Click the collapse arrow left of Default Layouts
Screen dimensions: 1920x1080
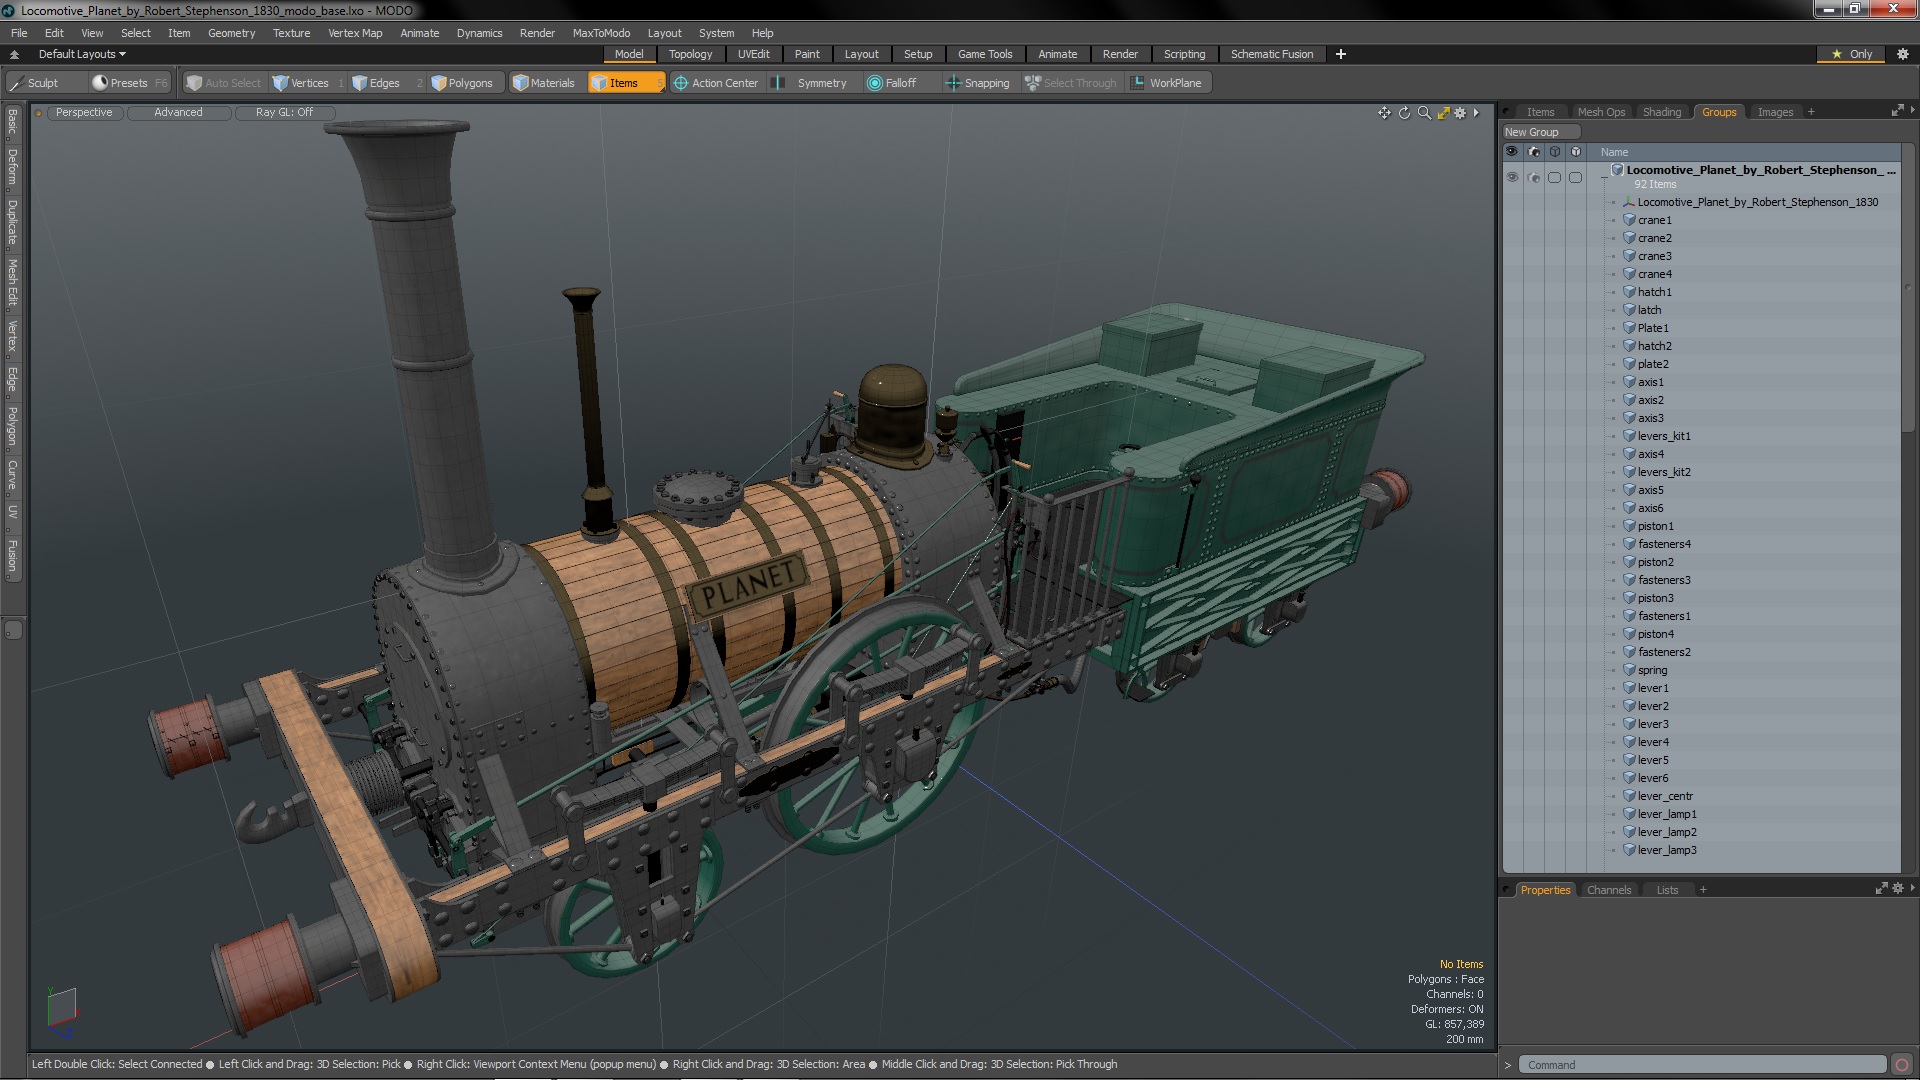point(14,54)
